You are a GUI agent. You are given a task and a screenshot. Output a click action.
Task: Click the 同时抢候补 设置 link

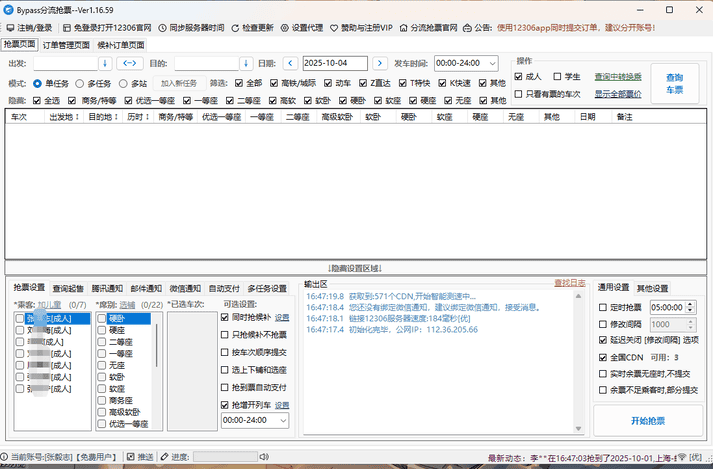tap(282, 318)
